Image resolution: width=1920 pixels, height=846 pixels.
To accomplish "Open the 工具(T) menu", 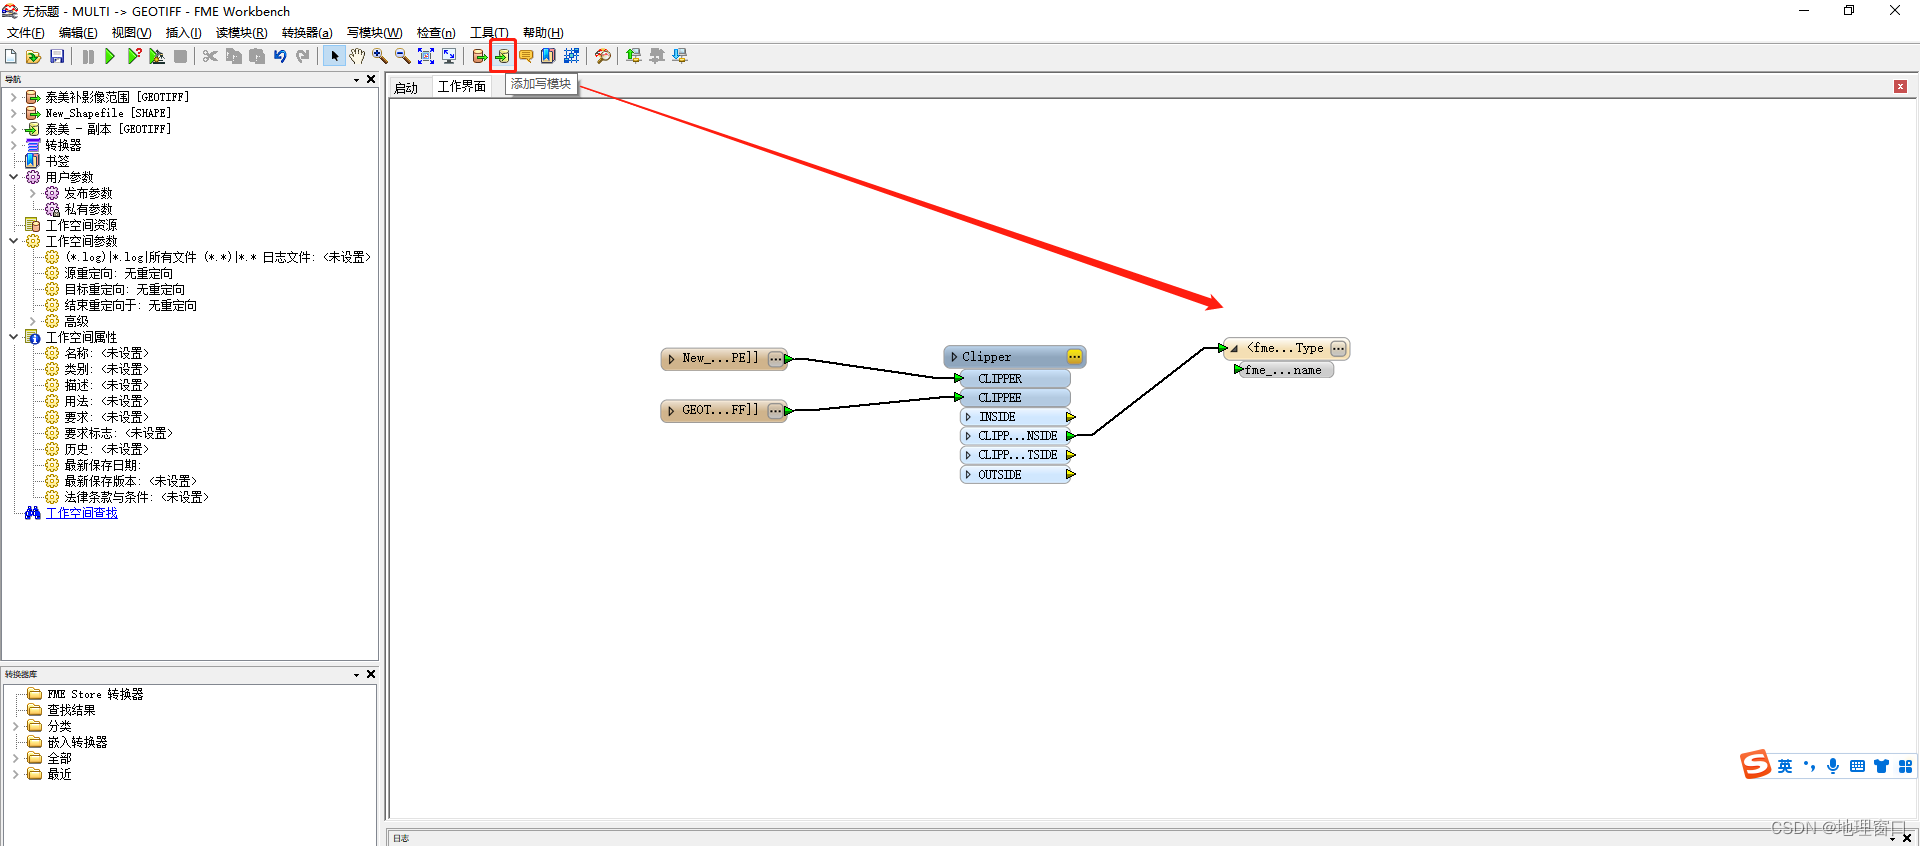I will pos(489,33).
